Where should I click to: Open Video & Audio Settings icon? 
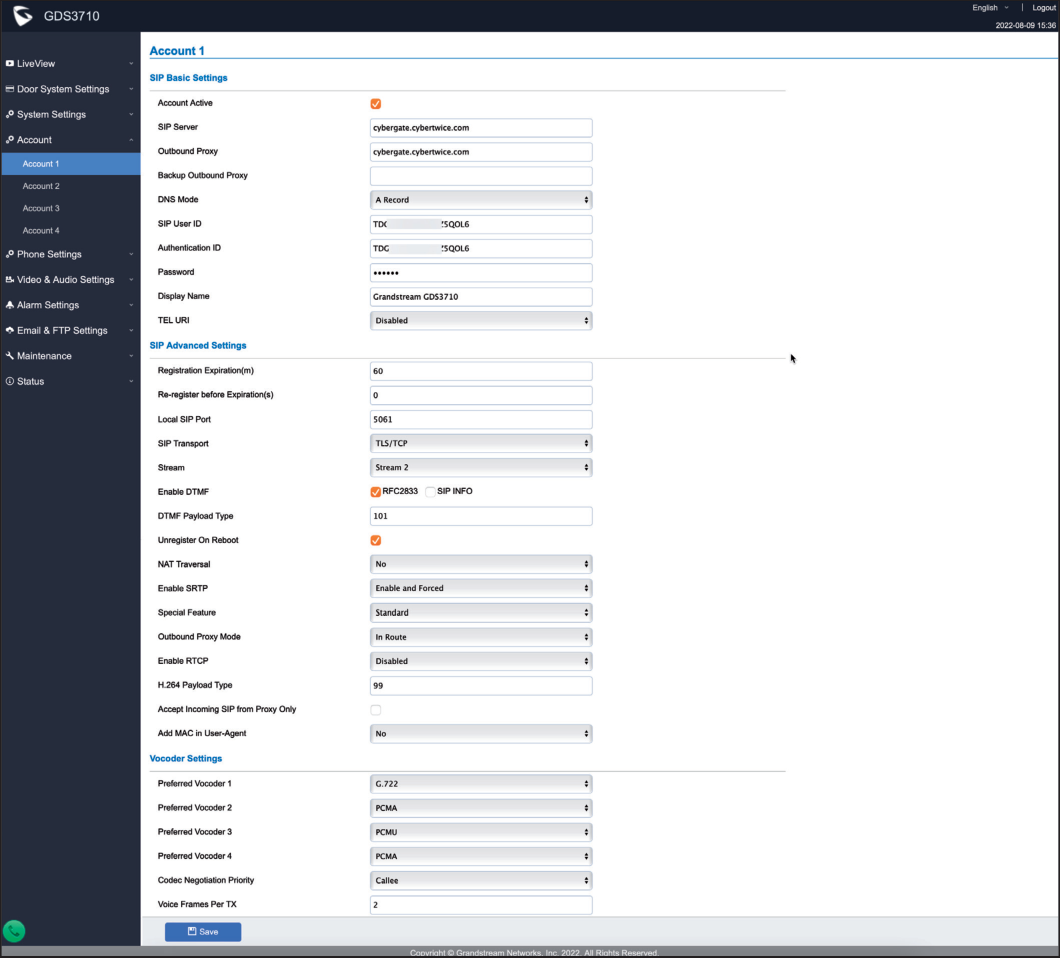click(8, 279)
